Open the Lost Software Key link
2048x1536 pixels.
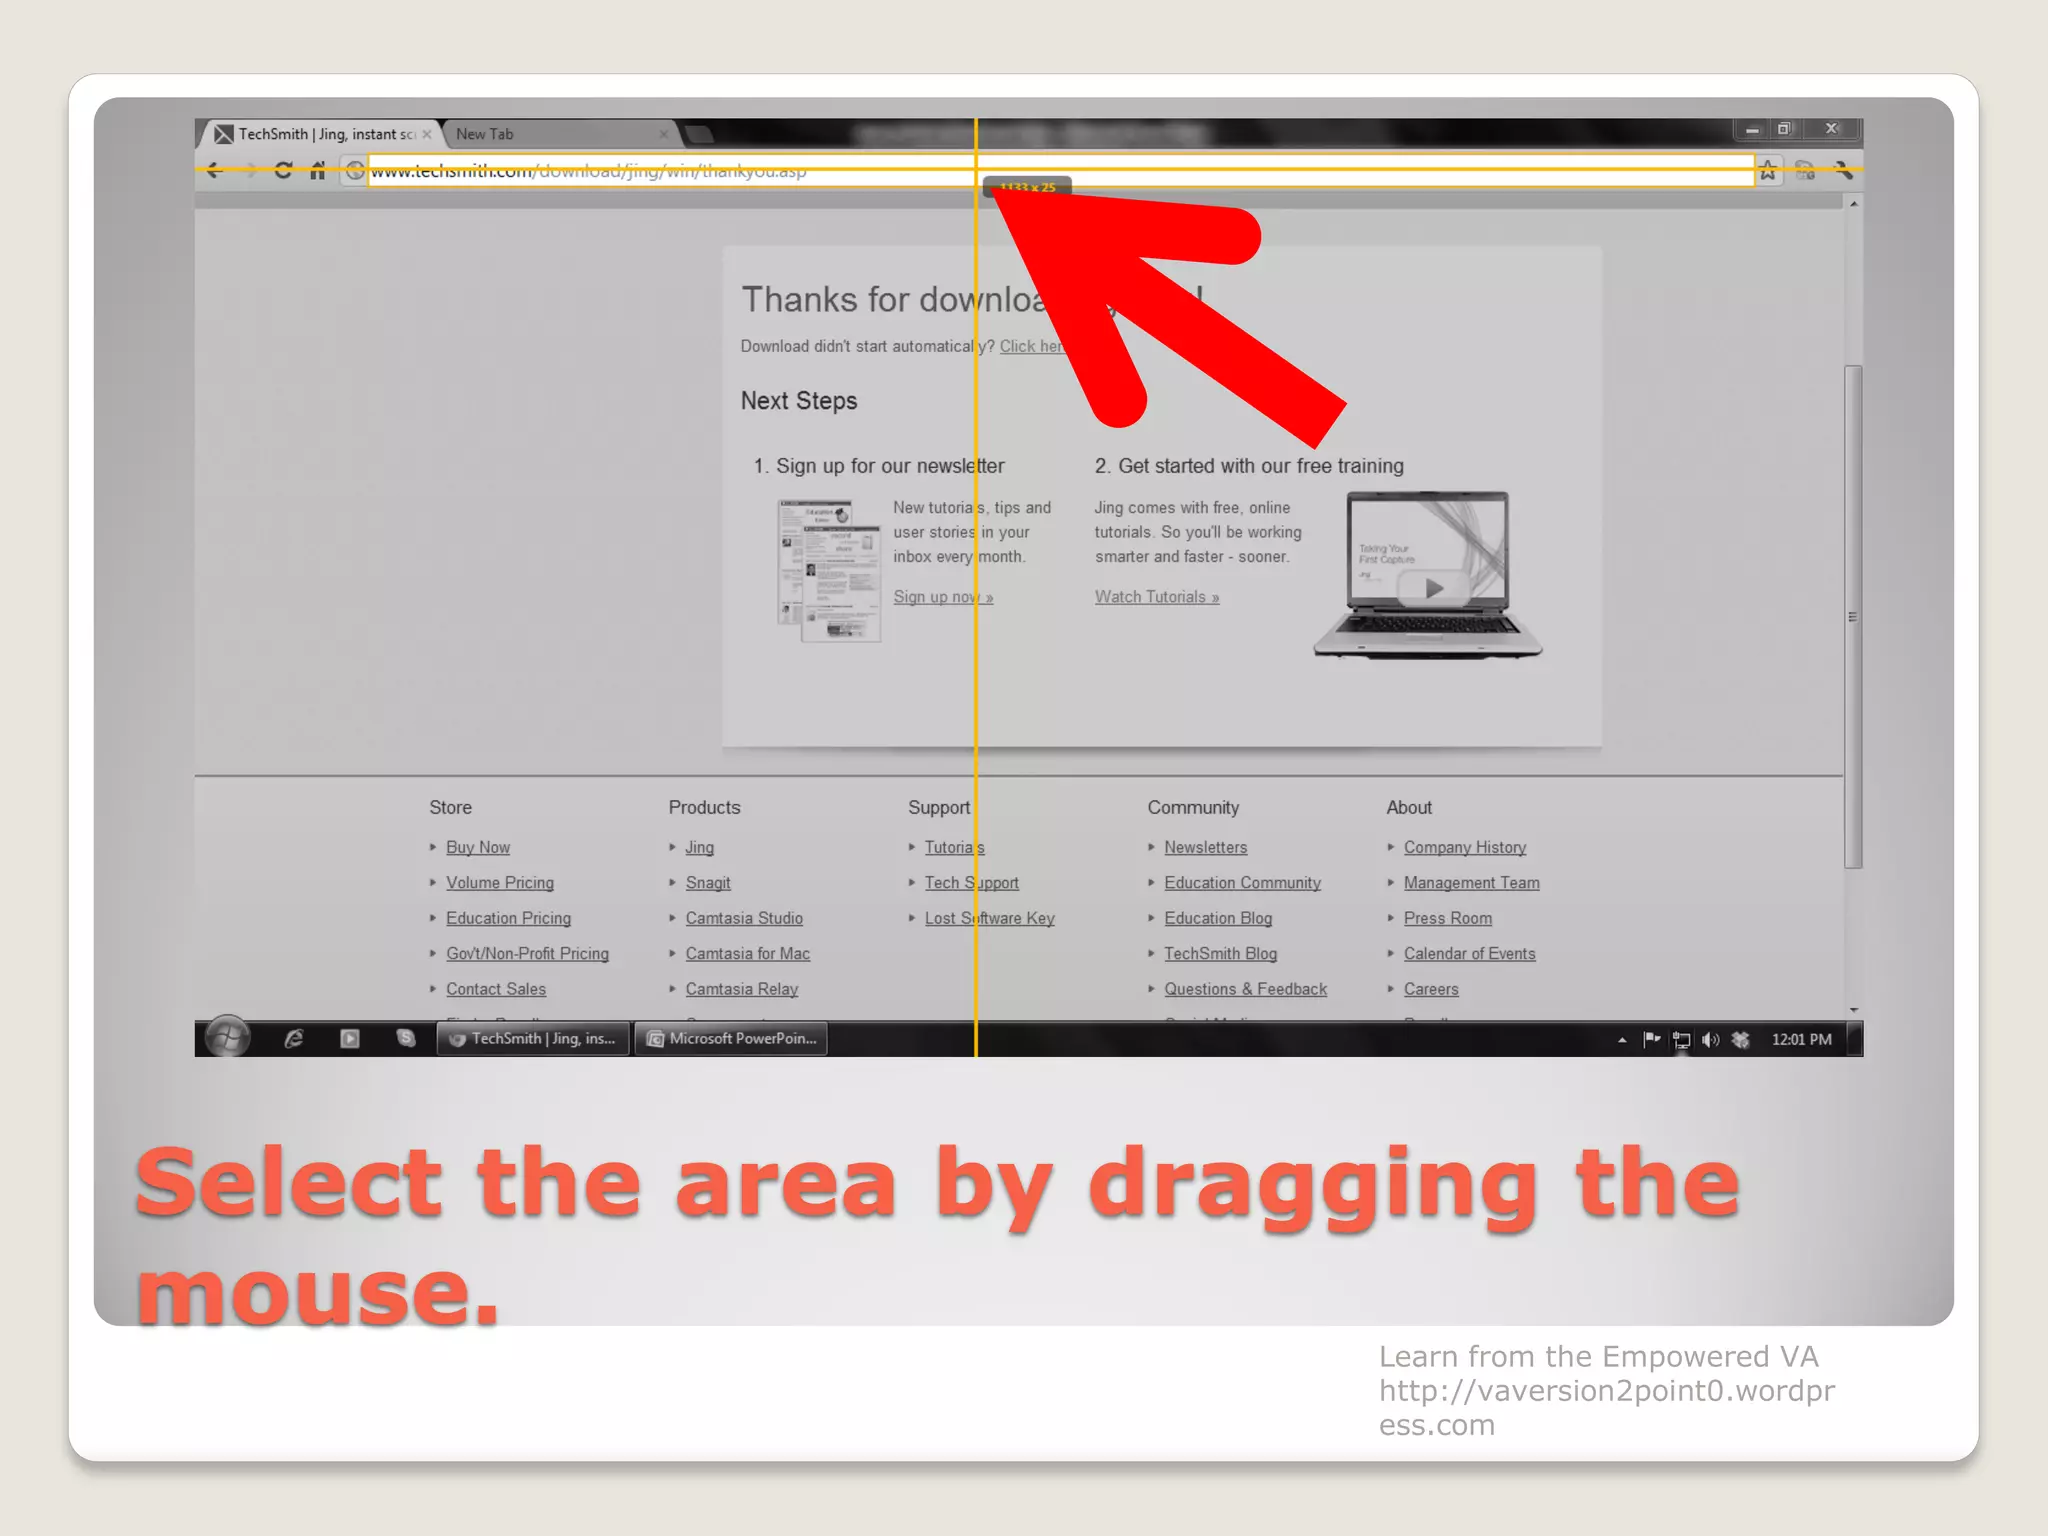[x=990, y=918]
